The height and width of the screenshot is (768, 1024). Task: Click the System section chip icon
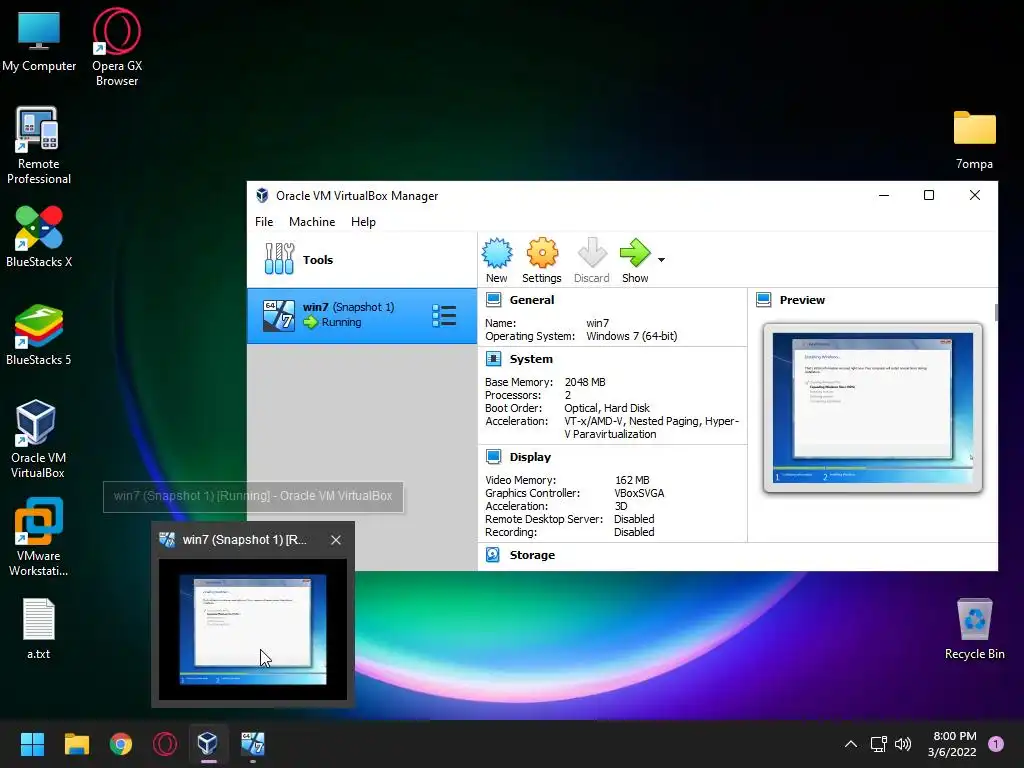click(x=494, y=359)
